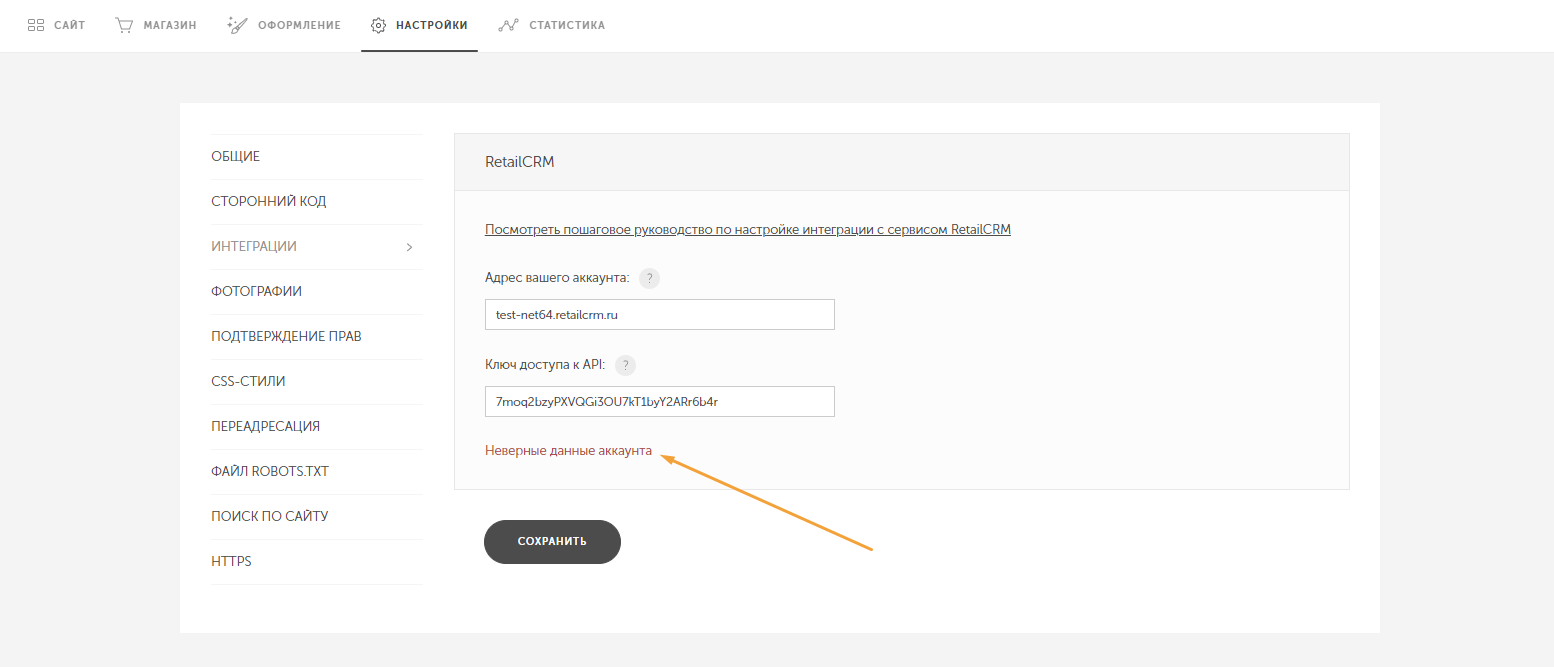Click the paintbrush icon beside ОФОРМЛЕНИЕ
Viewport: 1554px width, 667px height.
pyautogui.click(x=236, y=25)
